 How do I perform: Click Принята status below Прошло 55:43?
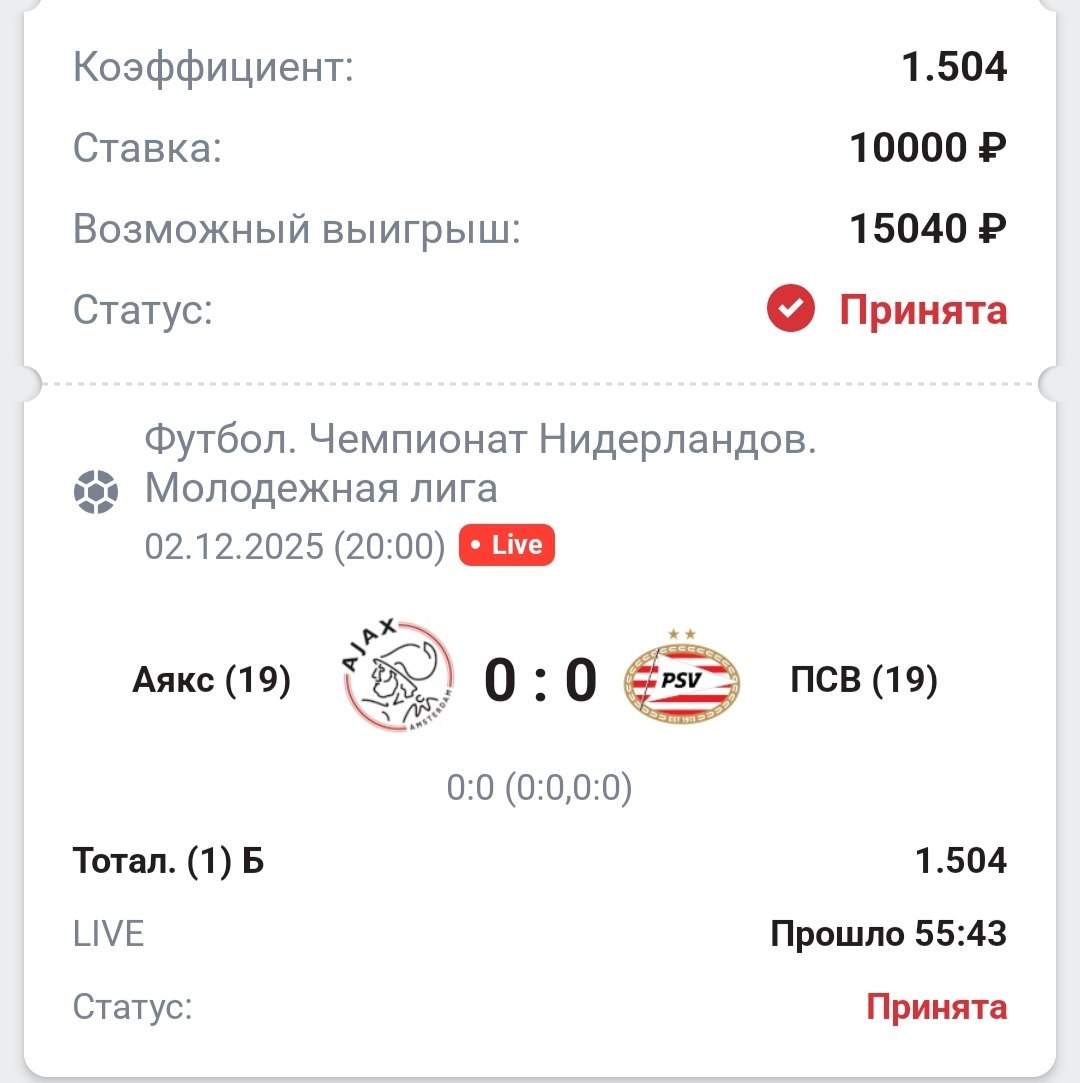[x=936, y=1007]
